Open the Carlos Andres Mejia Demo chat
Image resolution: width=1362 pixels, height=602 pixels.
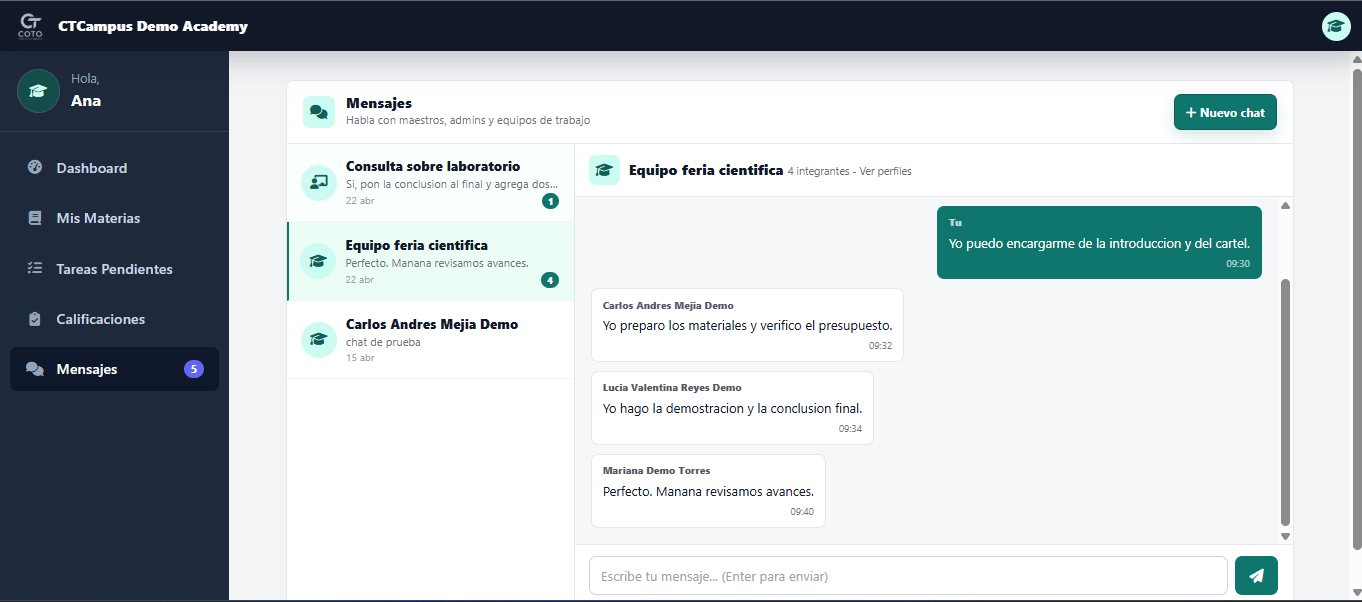pos(430,339)
